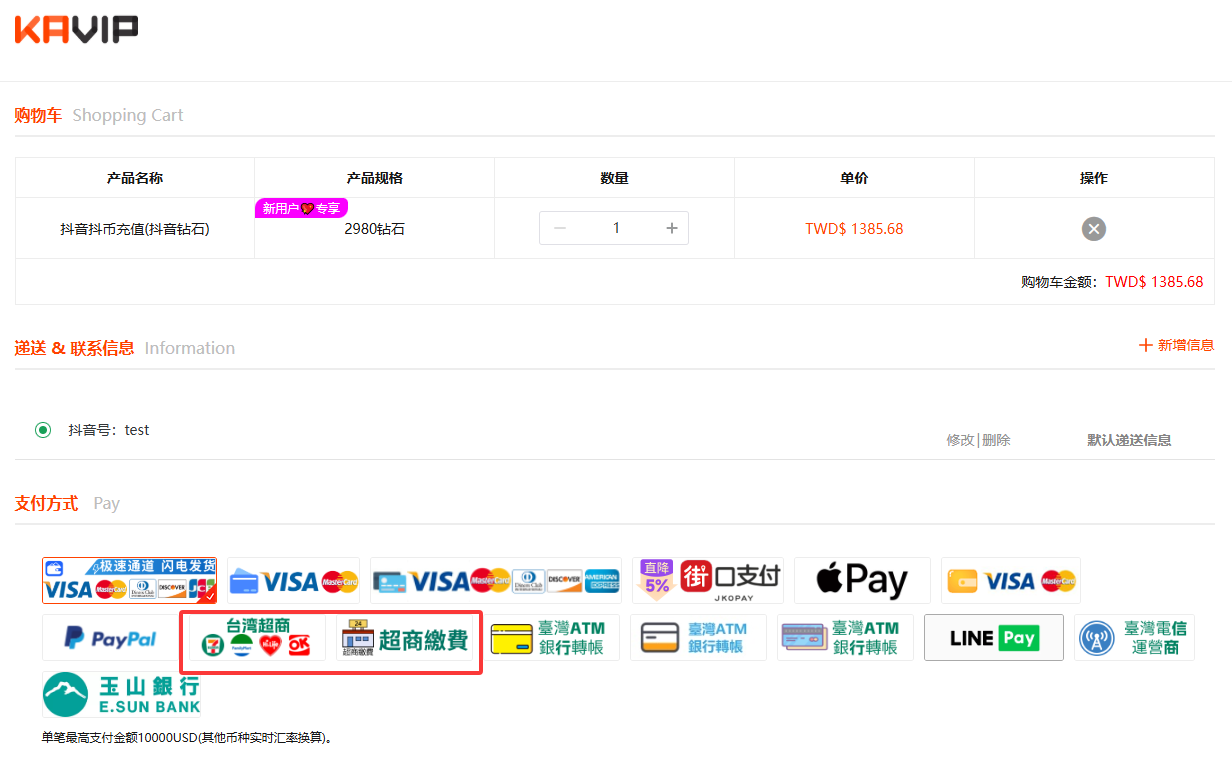1232x768 pixels.
Task: Choose 玉山銀行 E.SUN Bank payment
Action: pyautogui.click(x=121, y=694)
